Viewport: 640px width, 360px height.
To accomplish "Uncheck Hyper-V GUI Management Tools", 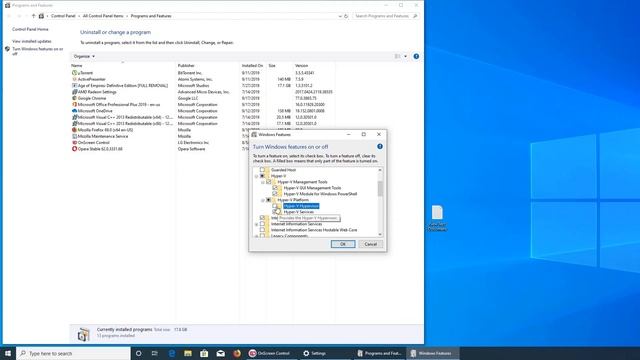I will (x=275, y=188).
